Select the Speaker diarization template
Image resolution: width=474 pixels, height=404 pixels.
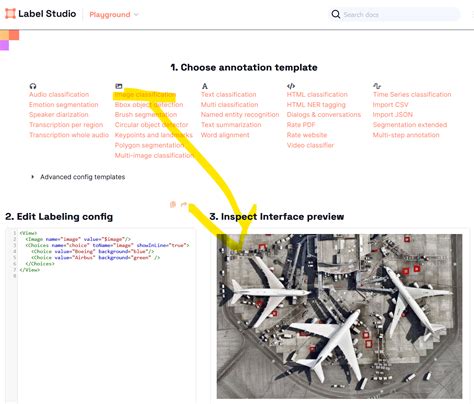(x=59, y=115)
